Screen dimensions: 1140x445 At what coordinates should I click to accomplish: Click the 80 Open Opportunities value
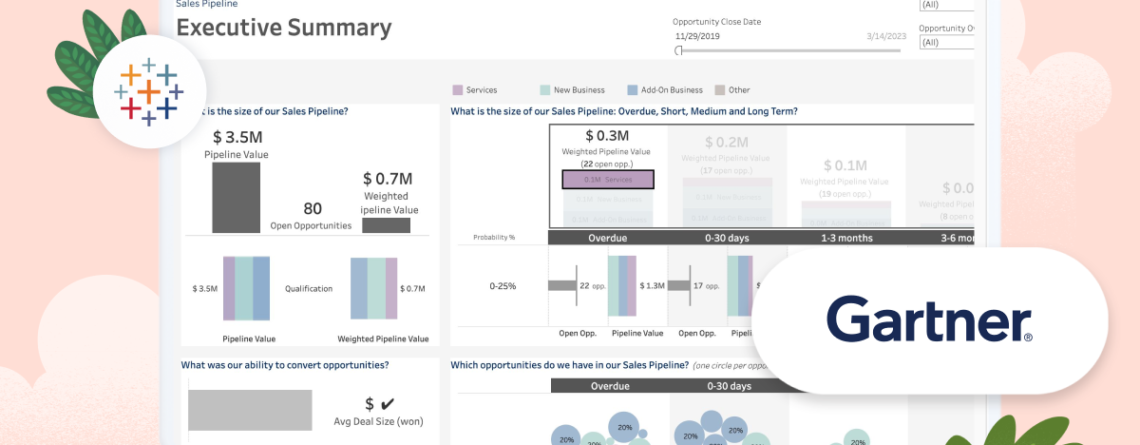point(313,209)
